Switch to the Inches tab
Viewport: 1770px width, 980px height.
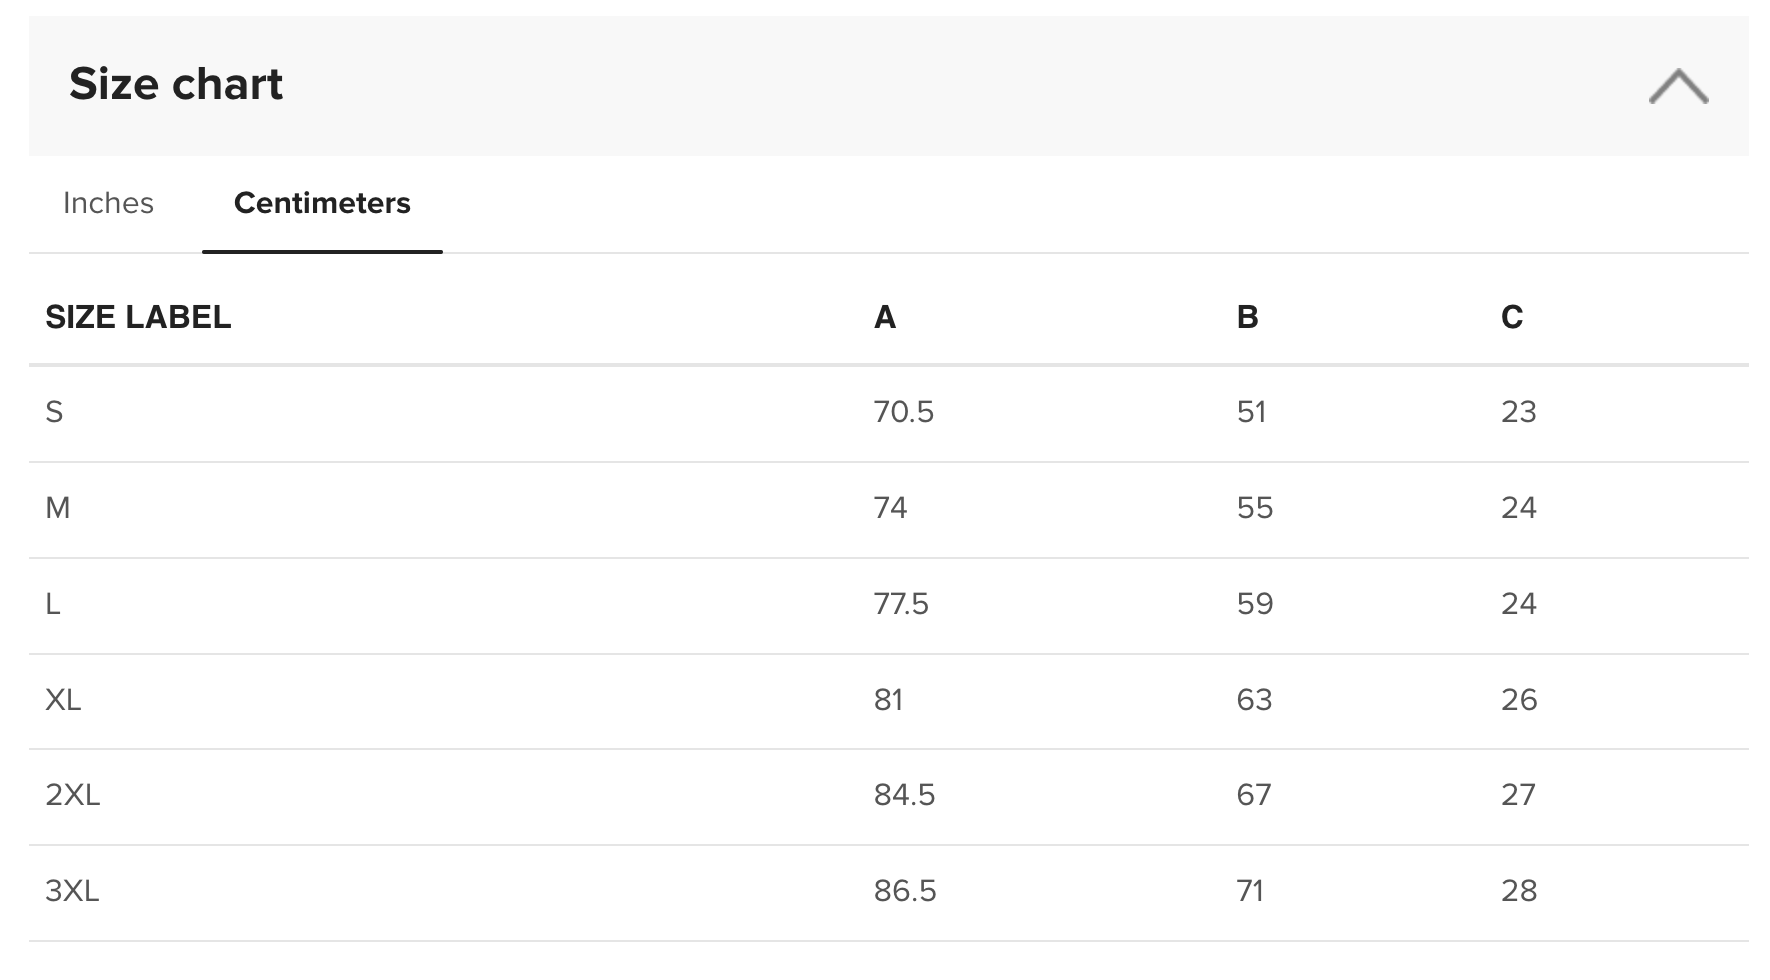point(108,203)
